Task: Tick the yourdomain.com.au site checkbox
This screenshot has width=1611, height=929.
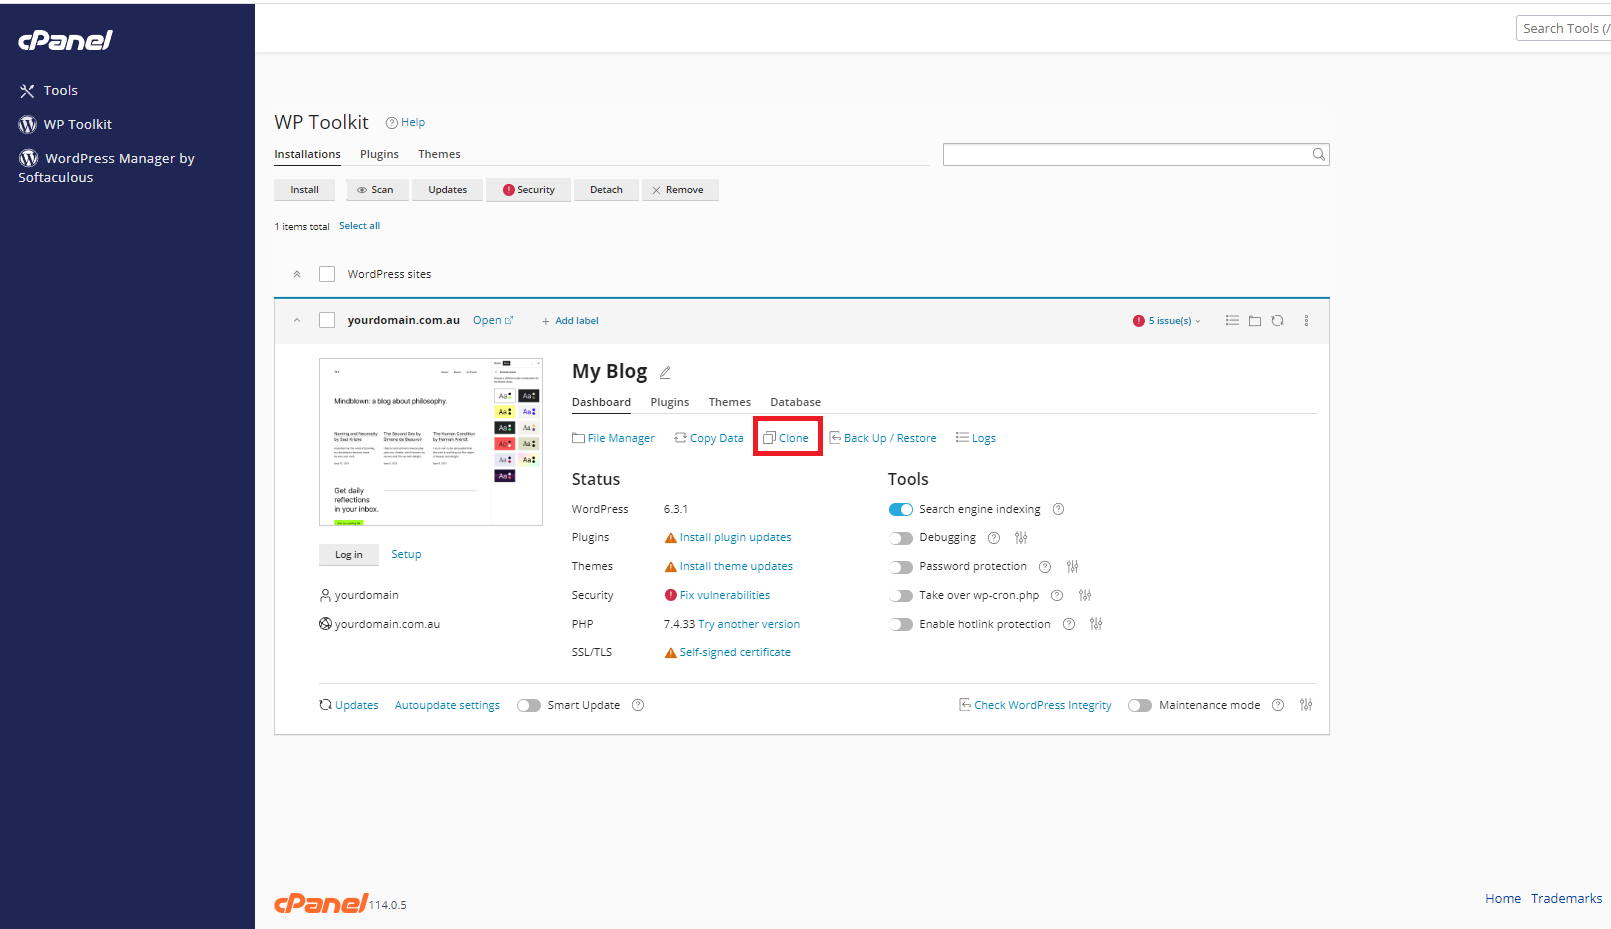Action: point(327,320)
